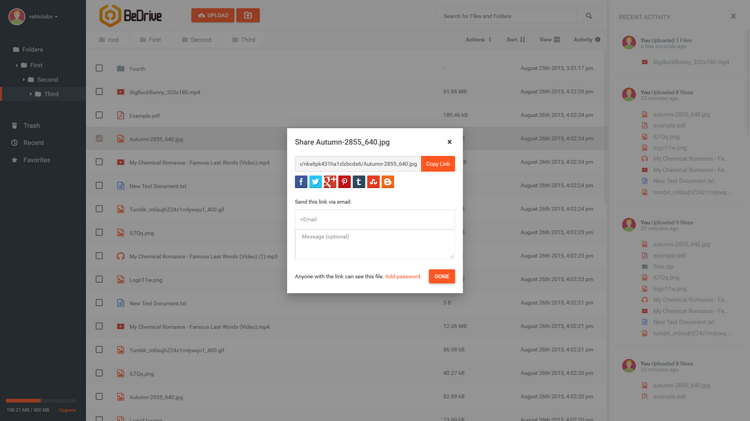Close the Share Autumn-2855_640.jpg dialog

click(449, 142)
